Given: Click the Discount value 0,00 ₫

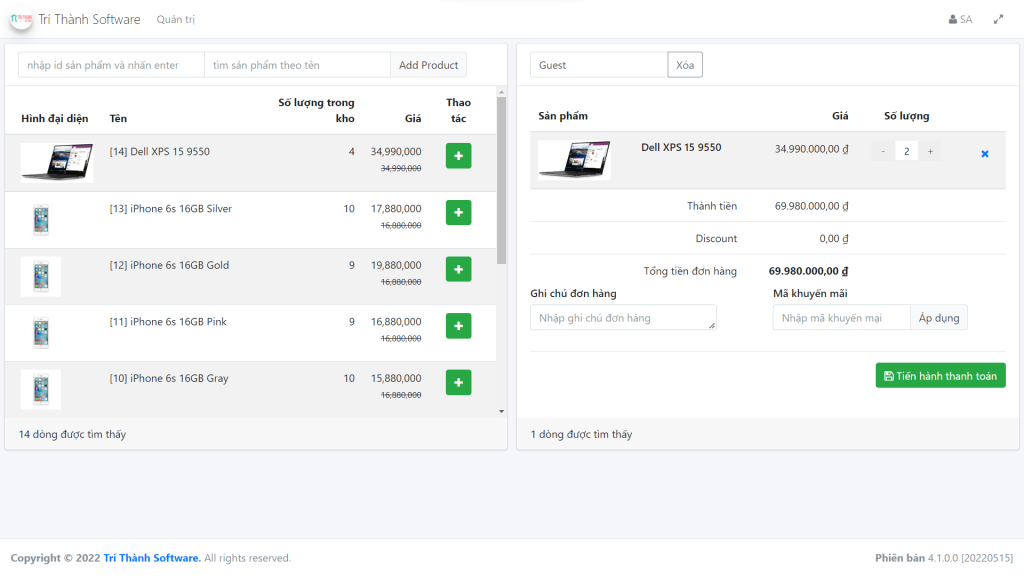Looking at the screenshot, I should coord(834,238).
